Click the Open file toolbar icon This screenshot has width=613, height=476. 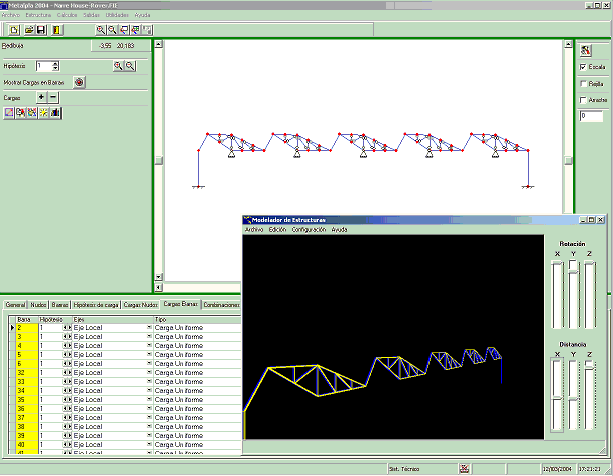(28, 30)
